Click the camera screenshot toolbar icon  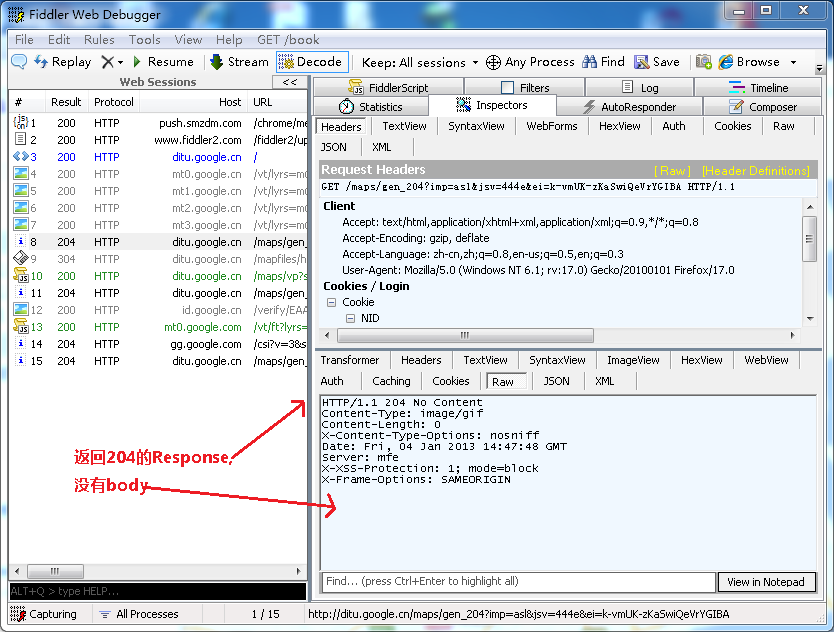click(704, 62)
